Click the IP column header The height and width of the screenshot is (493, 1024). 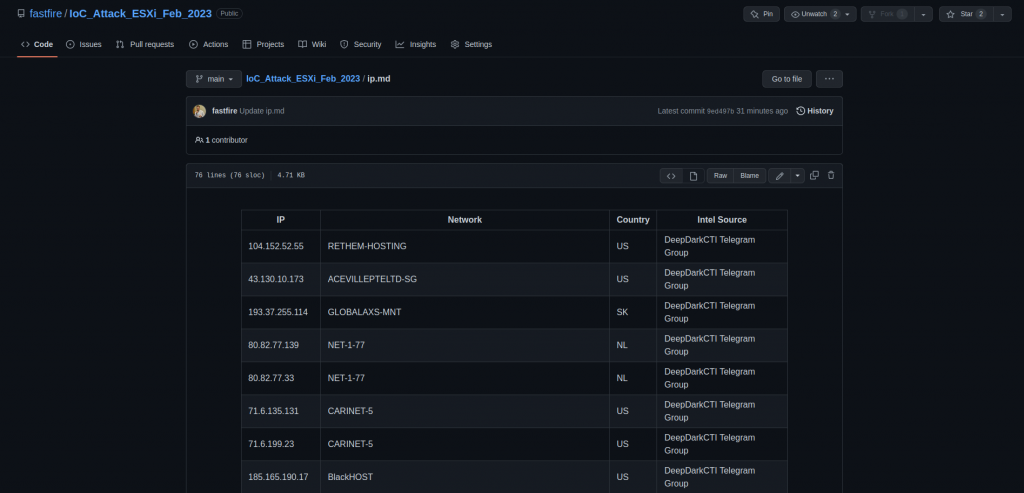(x=281, y=220)
